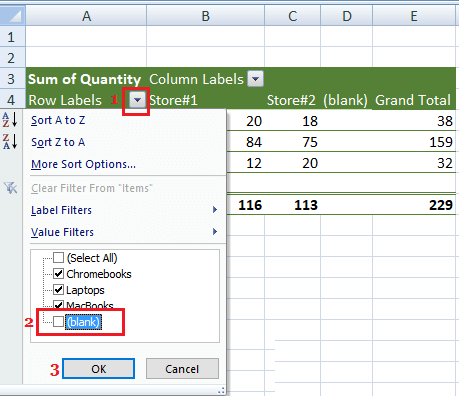Click the select-all corner triangle of sheet
Screen dimensions: 459x396
click(x=13, y=16)
